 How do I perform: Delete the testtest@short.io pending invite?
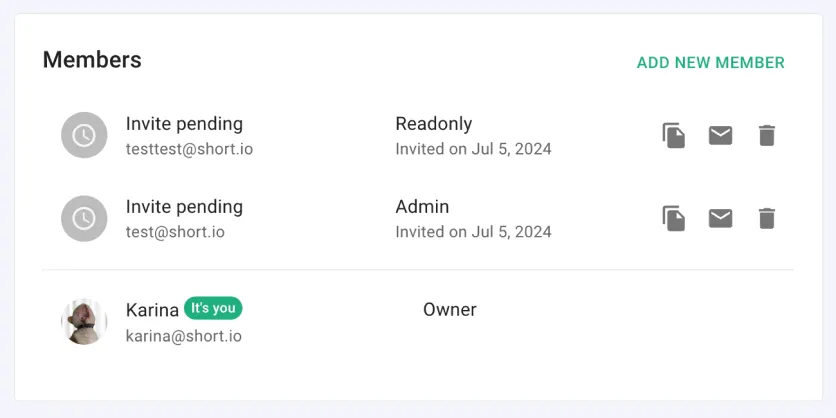coord(766,135)
